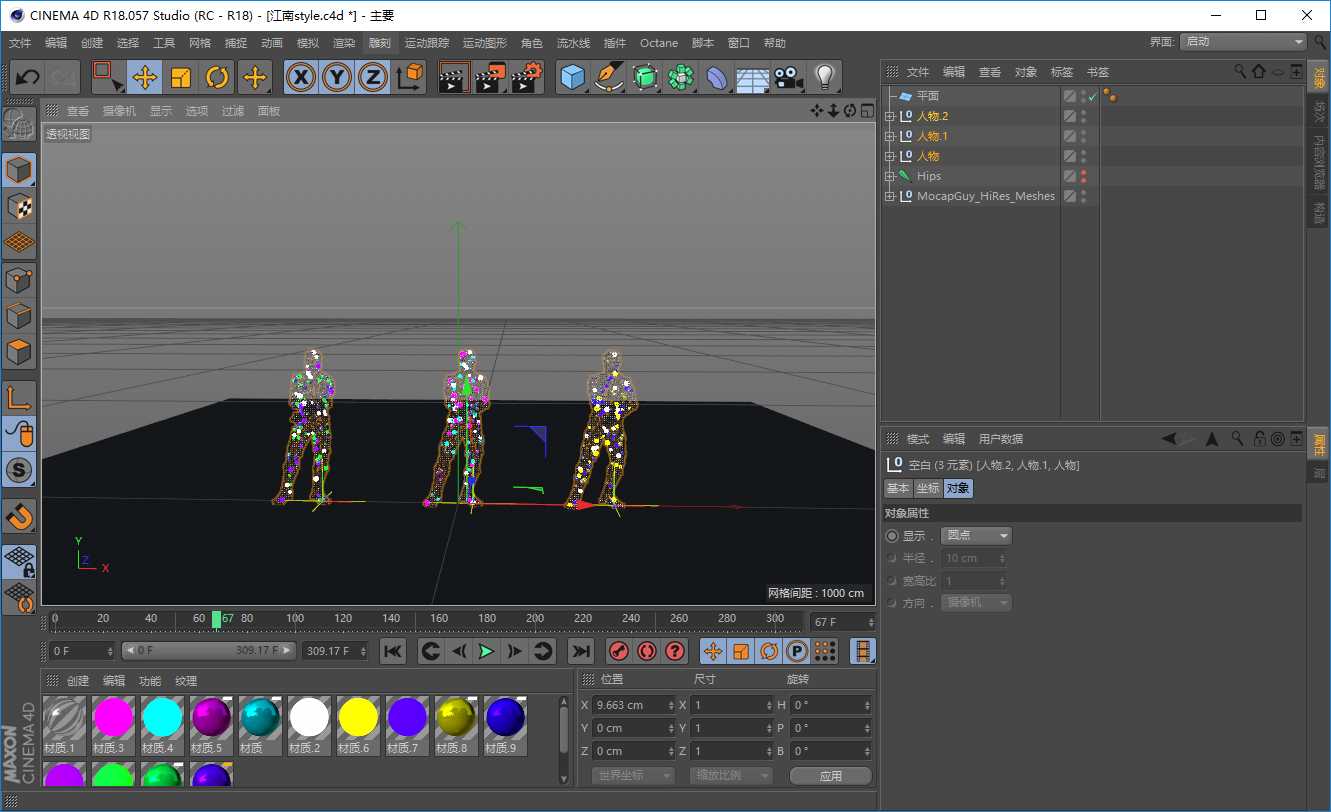Switch to Model mode in left palette
This screenshot has height=812, width=1331.
point(19,171)
